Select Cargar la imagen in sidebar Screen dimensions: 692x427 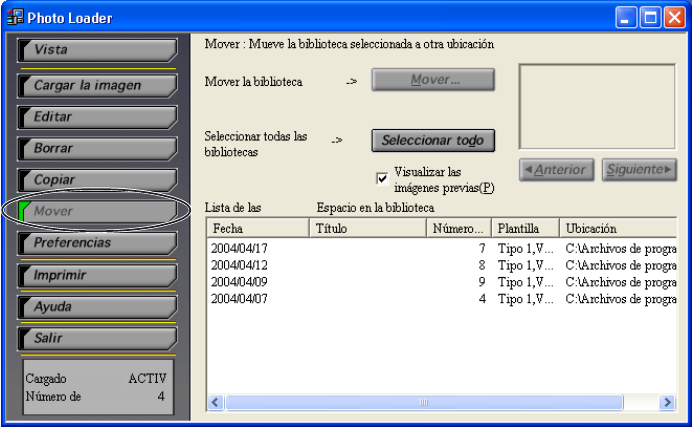[x=97, y=86]
